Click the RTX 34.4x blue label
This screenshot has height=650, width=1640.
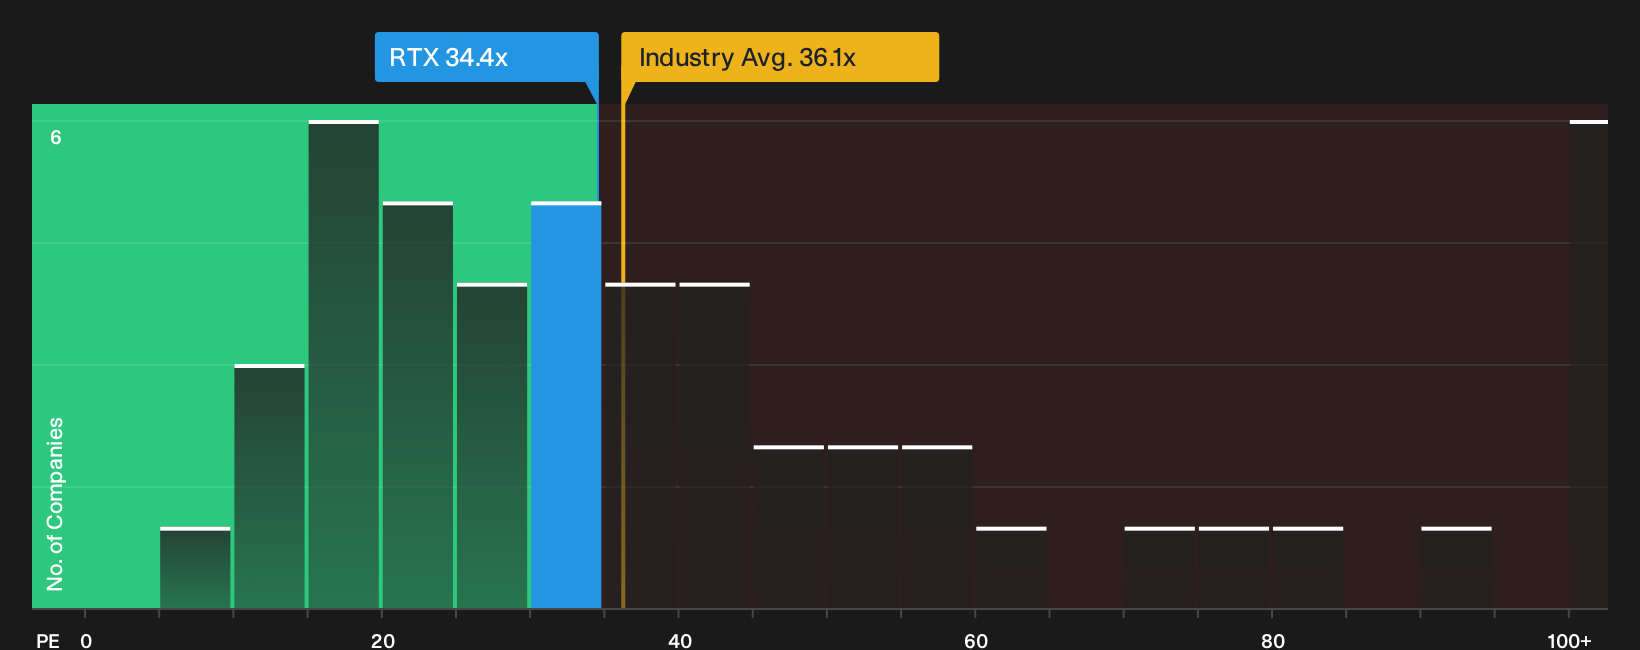coord(486,57)
